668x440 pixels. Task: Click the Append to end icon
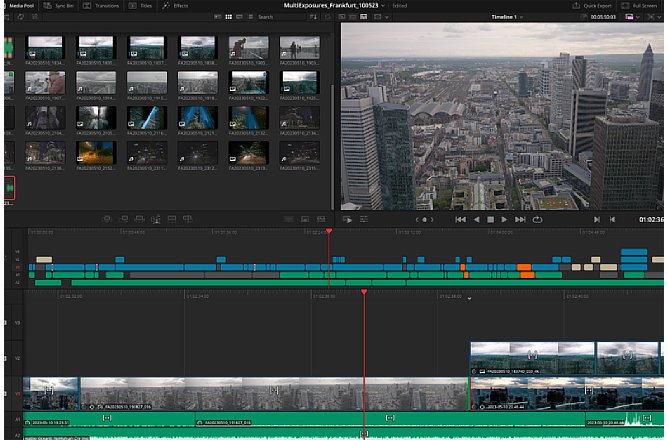123,219
